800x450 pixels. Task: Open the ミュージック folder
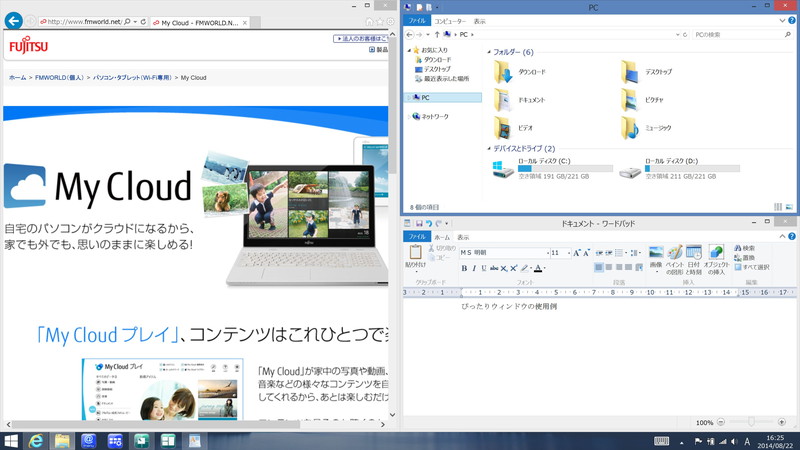tap(629, 128)
